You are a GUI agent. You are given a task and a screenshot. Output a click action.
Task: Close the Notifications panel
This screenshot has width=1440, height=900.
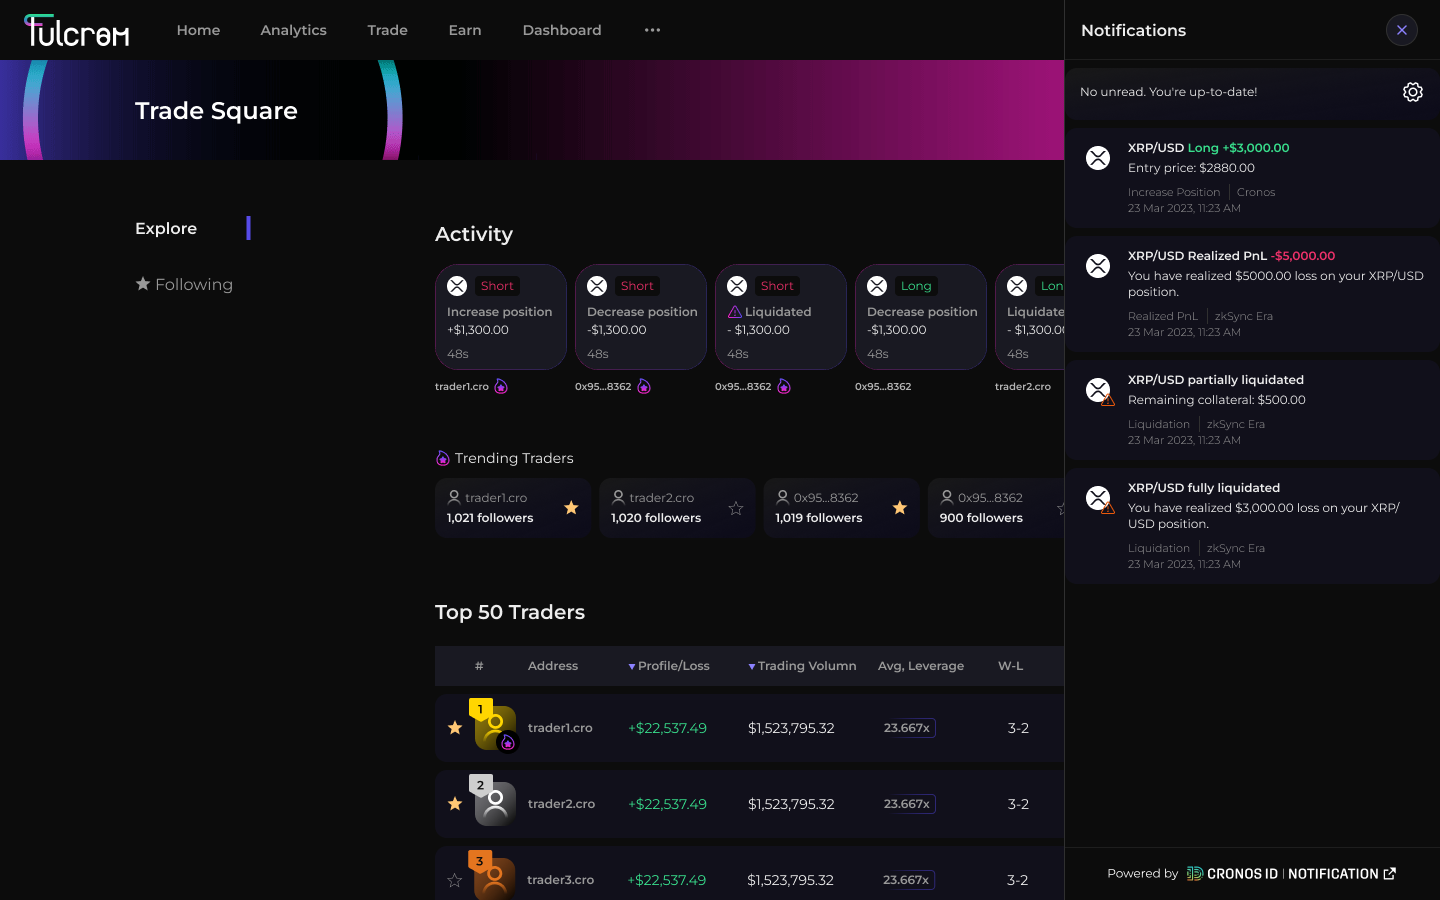coord(1401,30)
